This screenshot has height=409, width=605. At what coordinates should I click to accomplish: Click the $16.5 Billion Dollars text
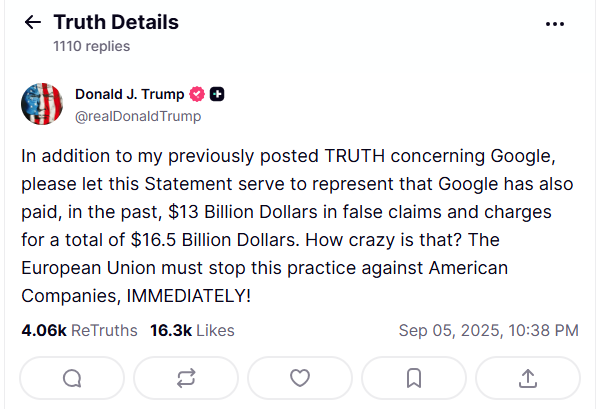pos(214,240)
